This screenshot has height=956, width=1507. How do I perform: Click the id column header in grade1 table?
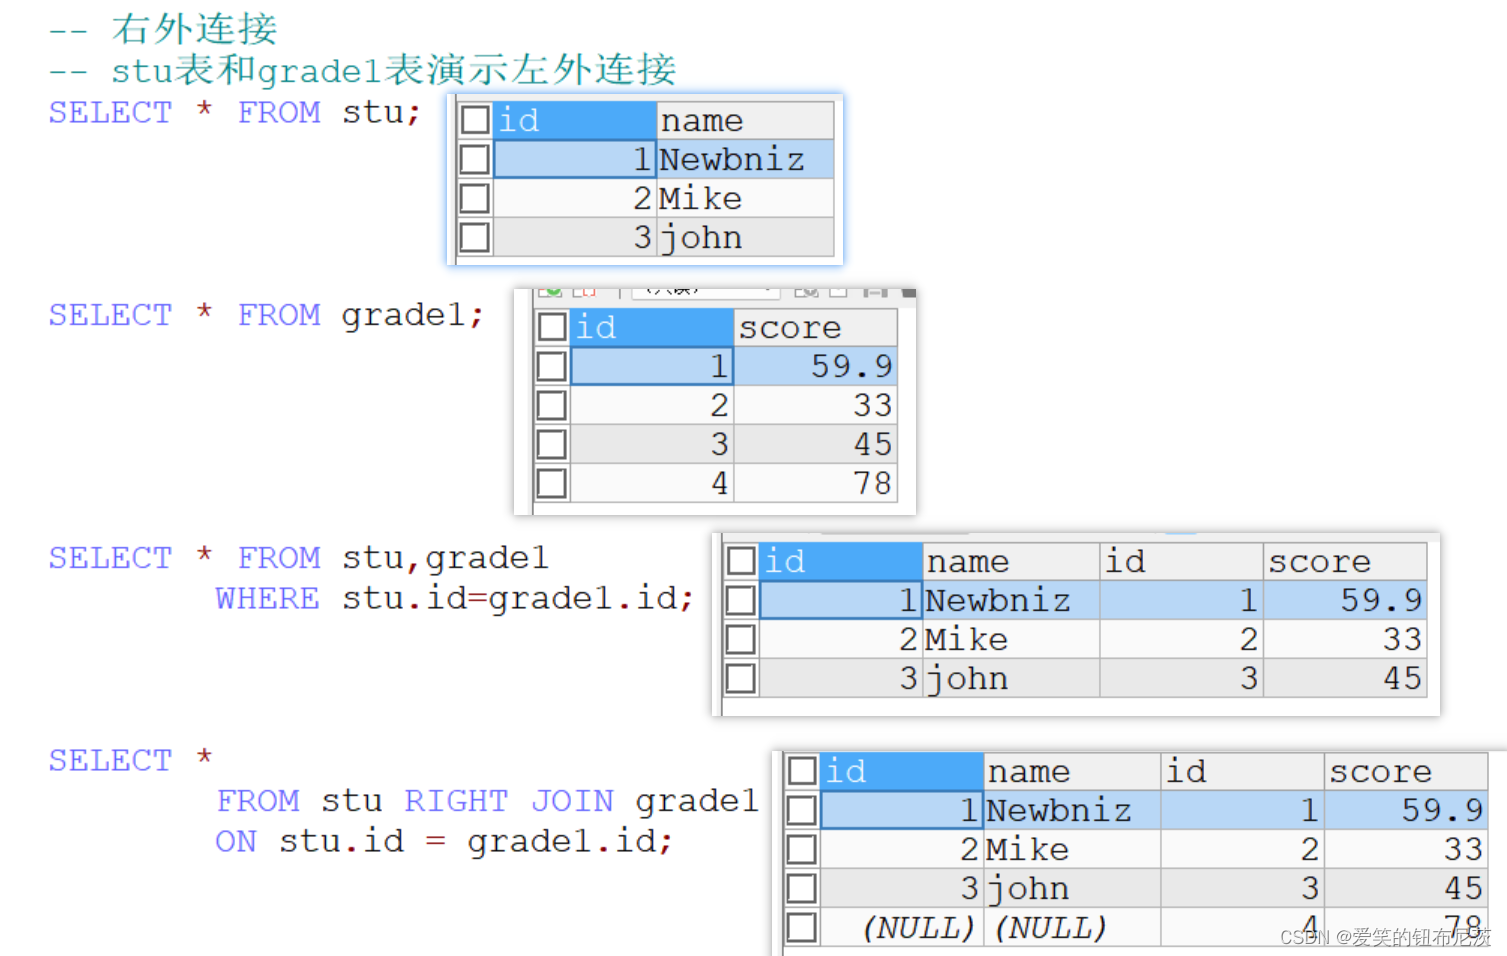652,327
